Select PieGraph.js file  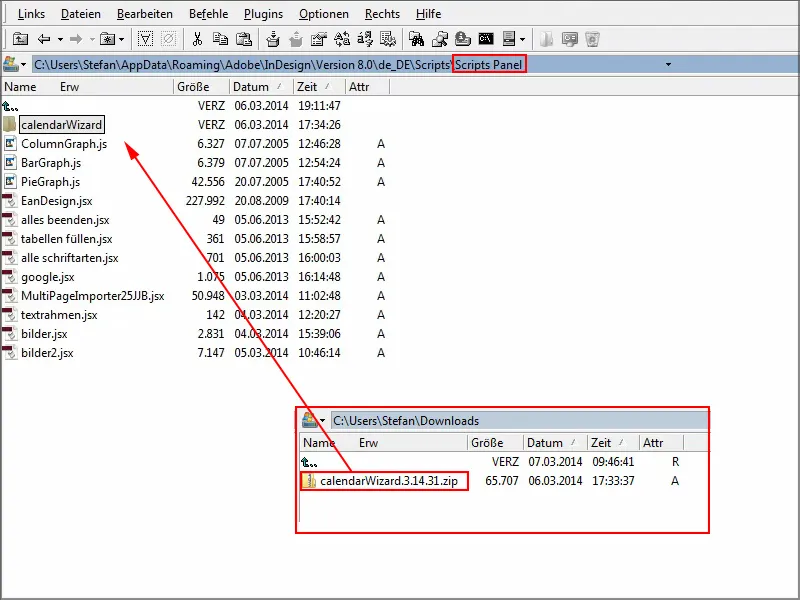pyautogui.click(x=51, y=182)
